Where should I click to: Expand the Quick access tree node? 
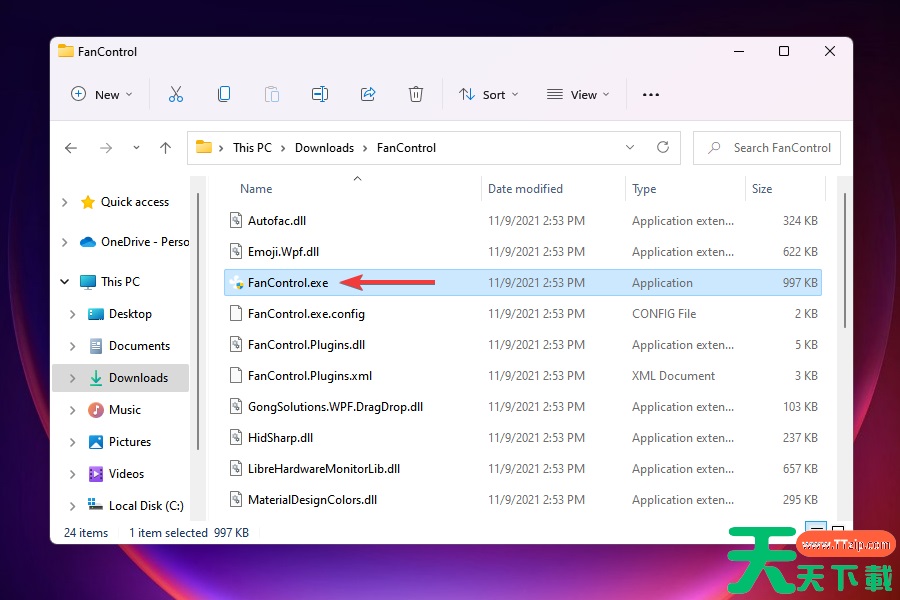(65, 202)
